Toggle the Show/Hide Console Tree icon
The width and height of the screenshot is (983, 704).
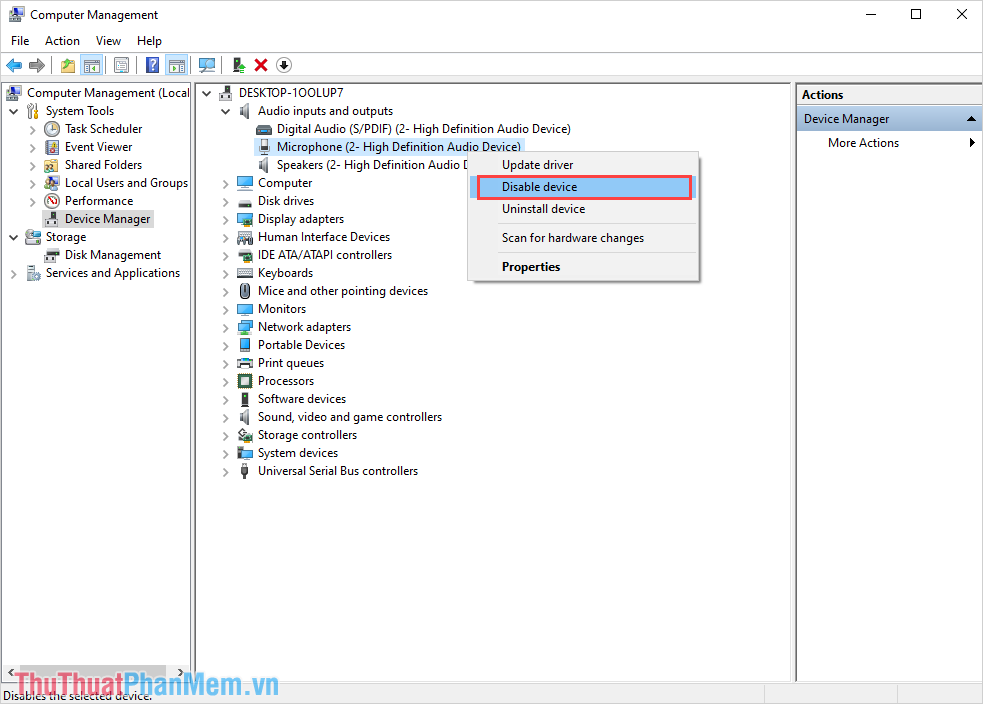pyautogui.click(x=92, y=65)
